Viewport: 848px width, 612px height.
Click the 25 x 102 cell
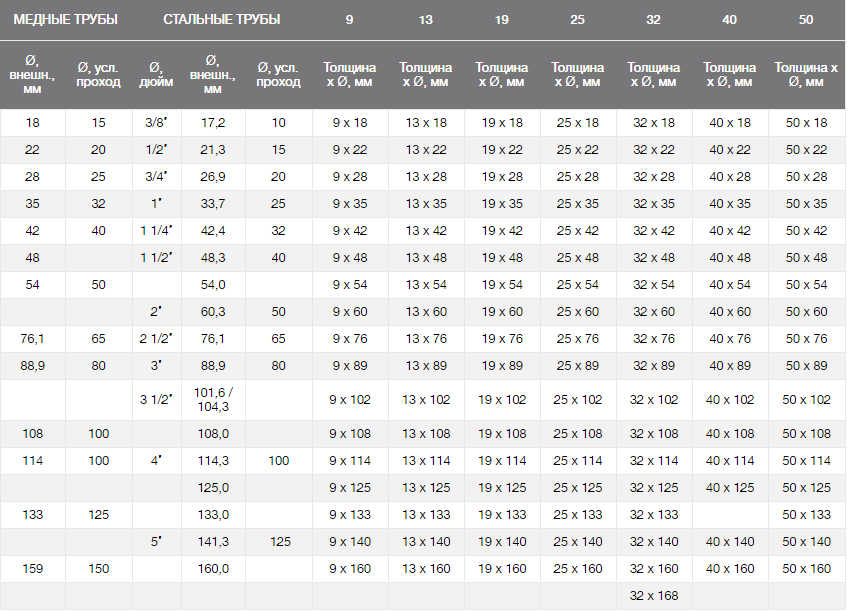tap(578, 400)
